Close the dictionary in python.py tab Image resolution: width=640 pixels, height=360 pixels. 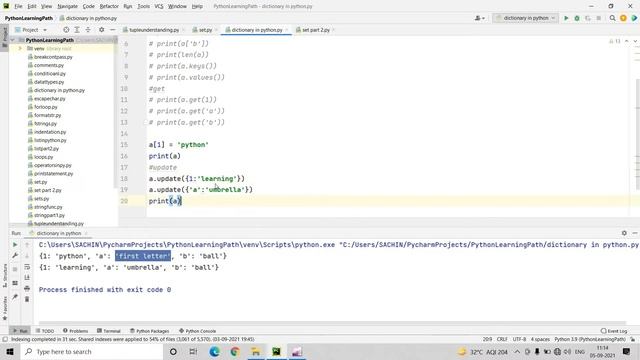[x=287, y=30]
